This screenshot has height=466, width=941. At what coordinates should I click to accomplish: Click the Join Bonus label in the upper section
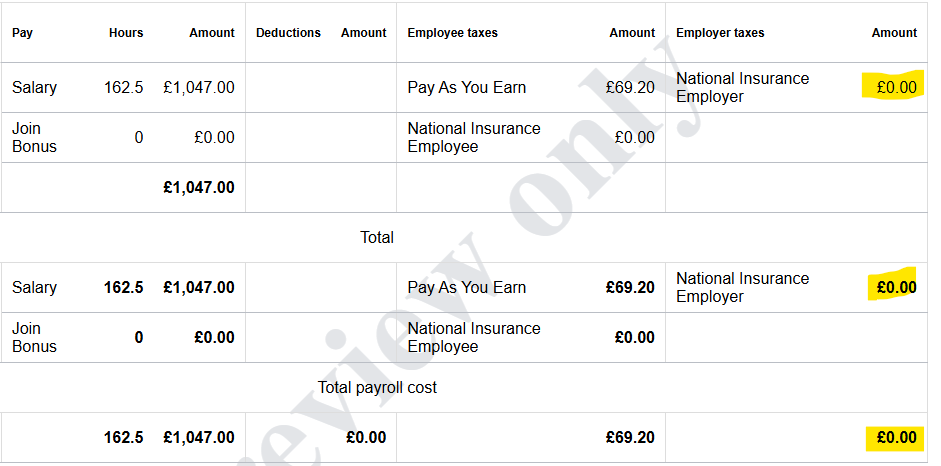pos(34,138)
